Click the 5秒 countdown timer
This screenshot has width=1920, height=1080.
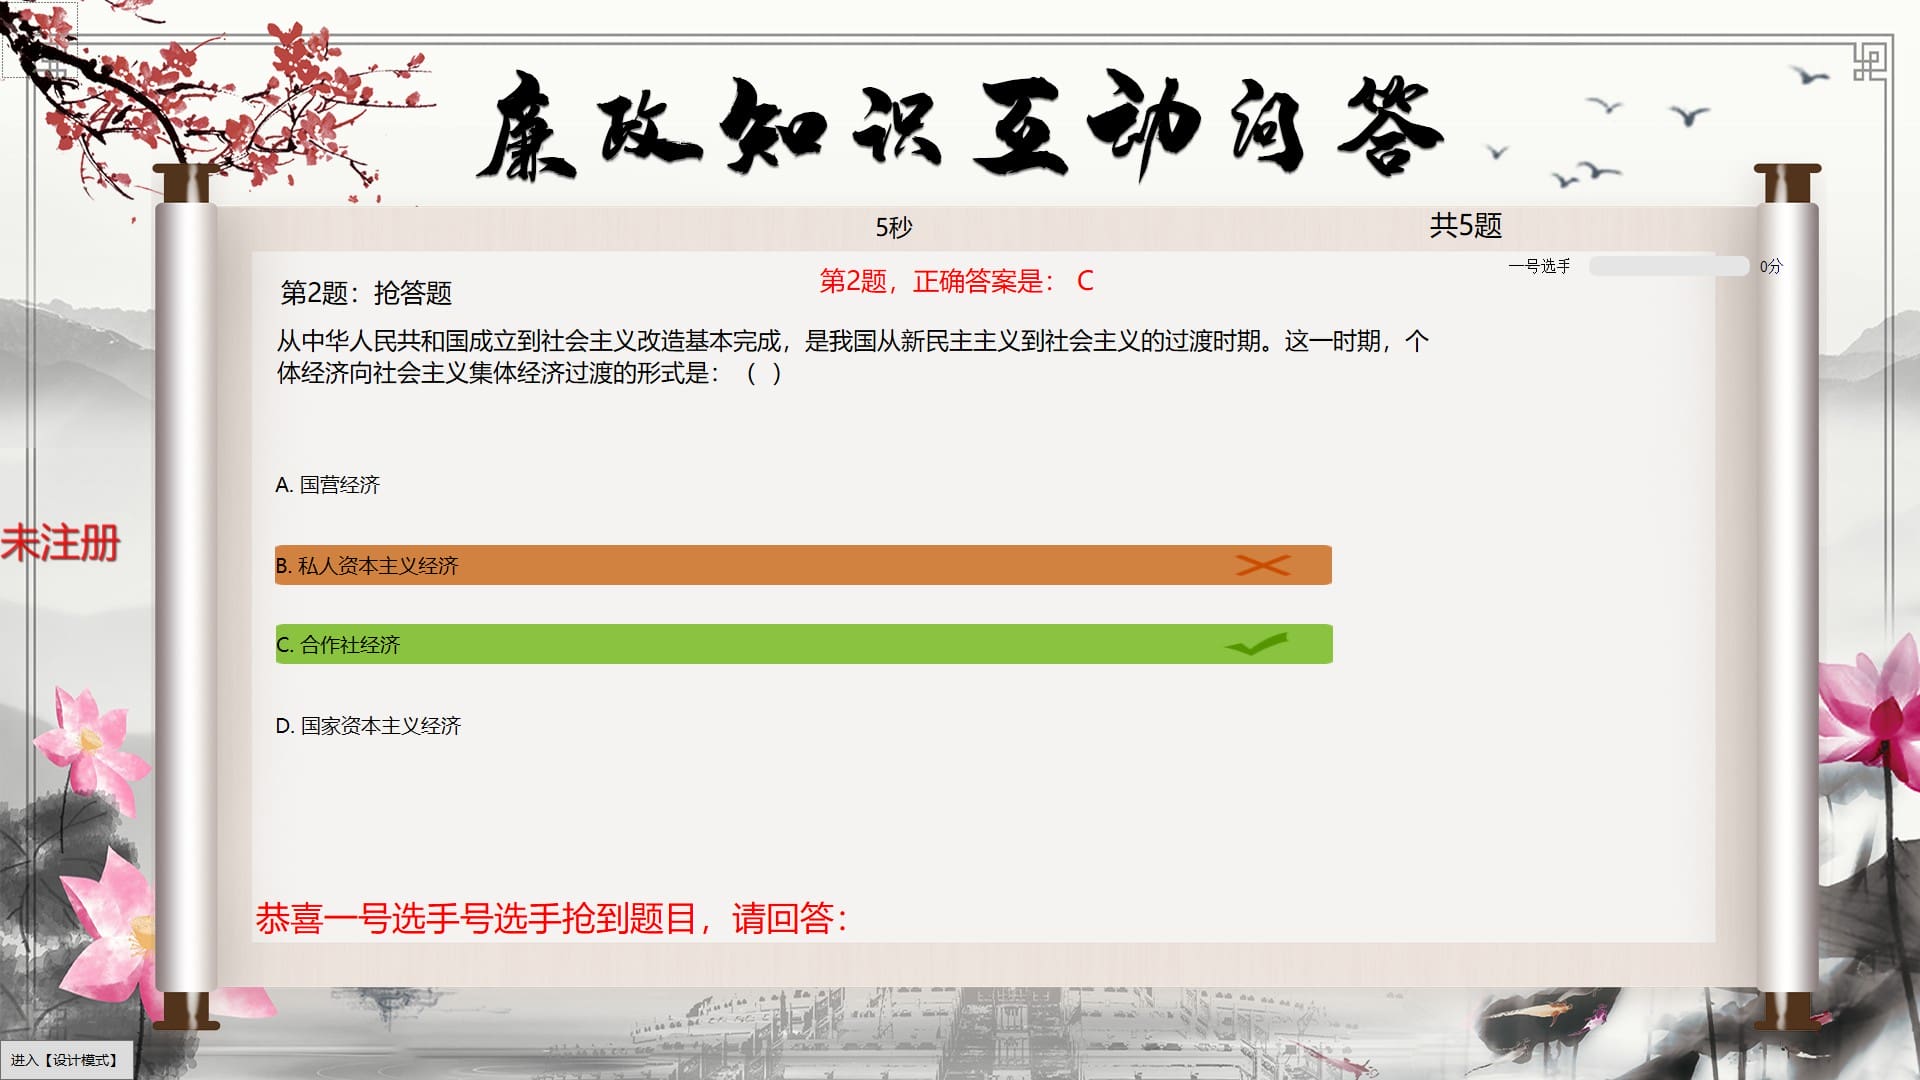(894, 228)
